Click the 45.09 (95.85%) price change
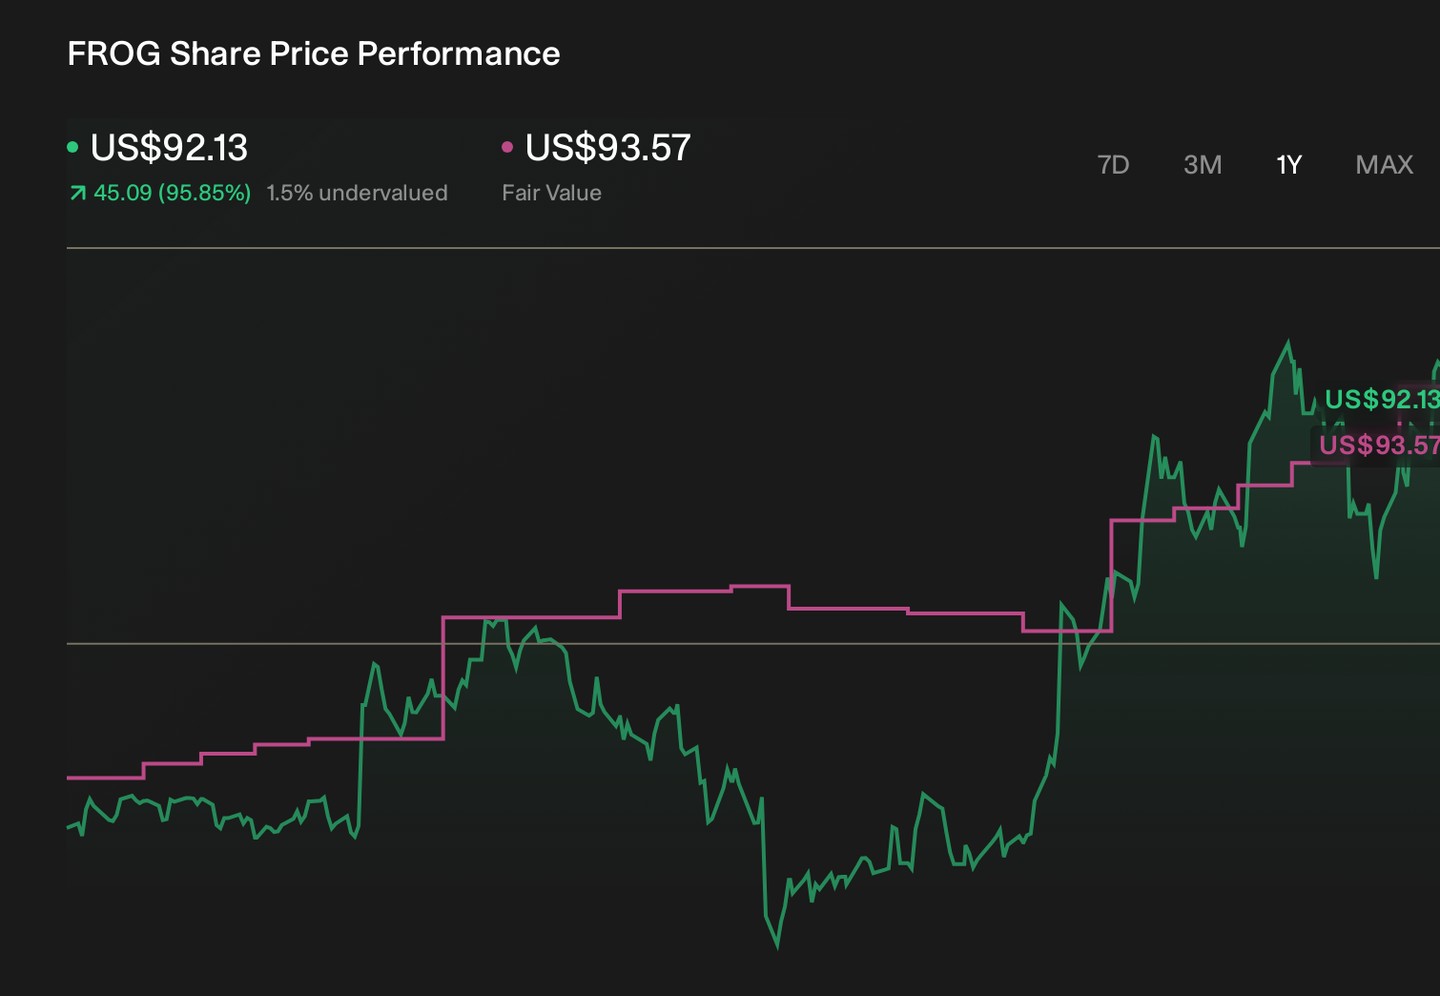Screen dimensions: 1440x996 point(172,193)
